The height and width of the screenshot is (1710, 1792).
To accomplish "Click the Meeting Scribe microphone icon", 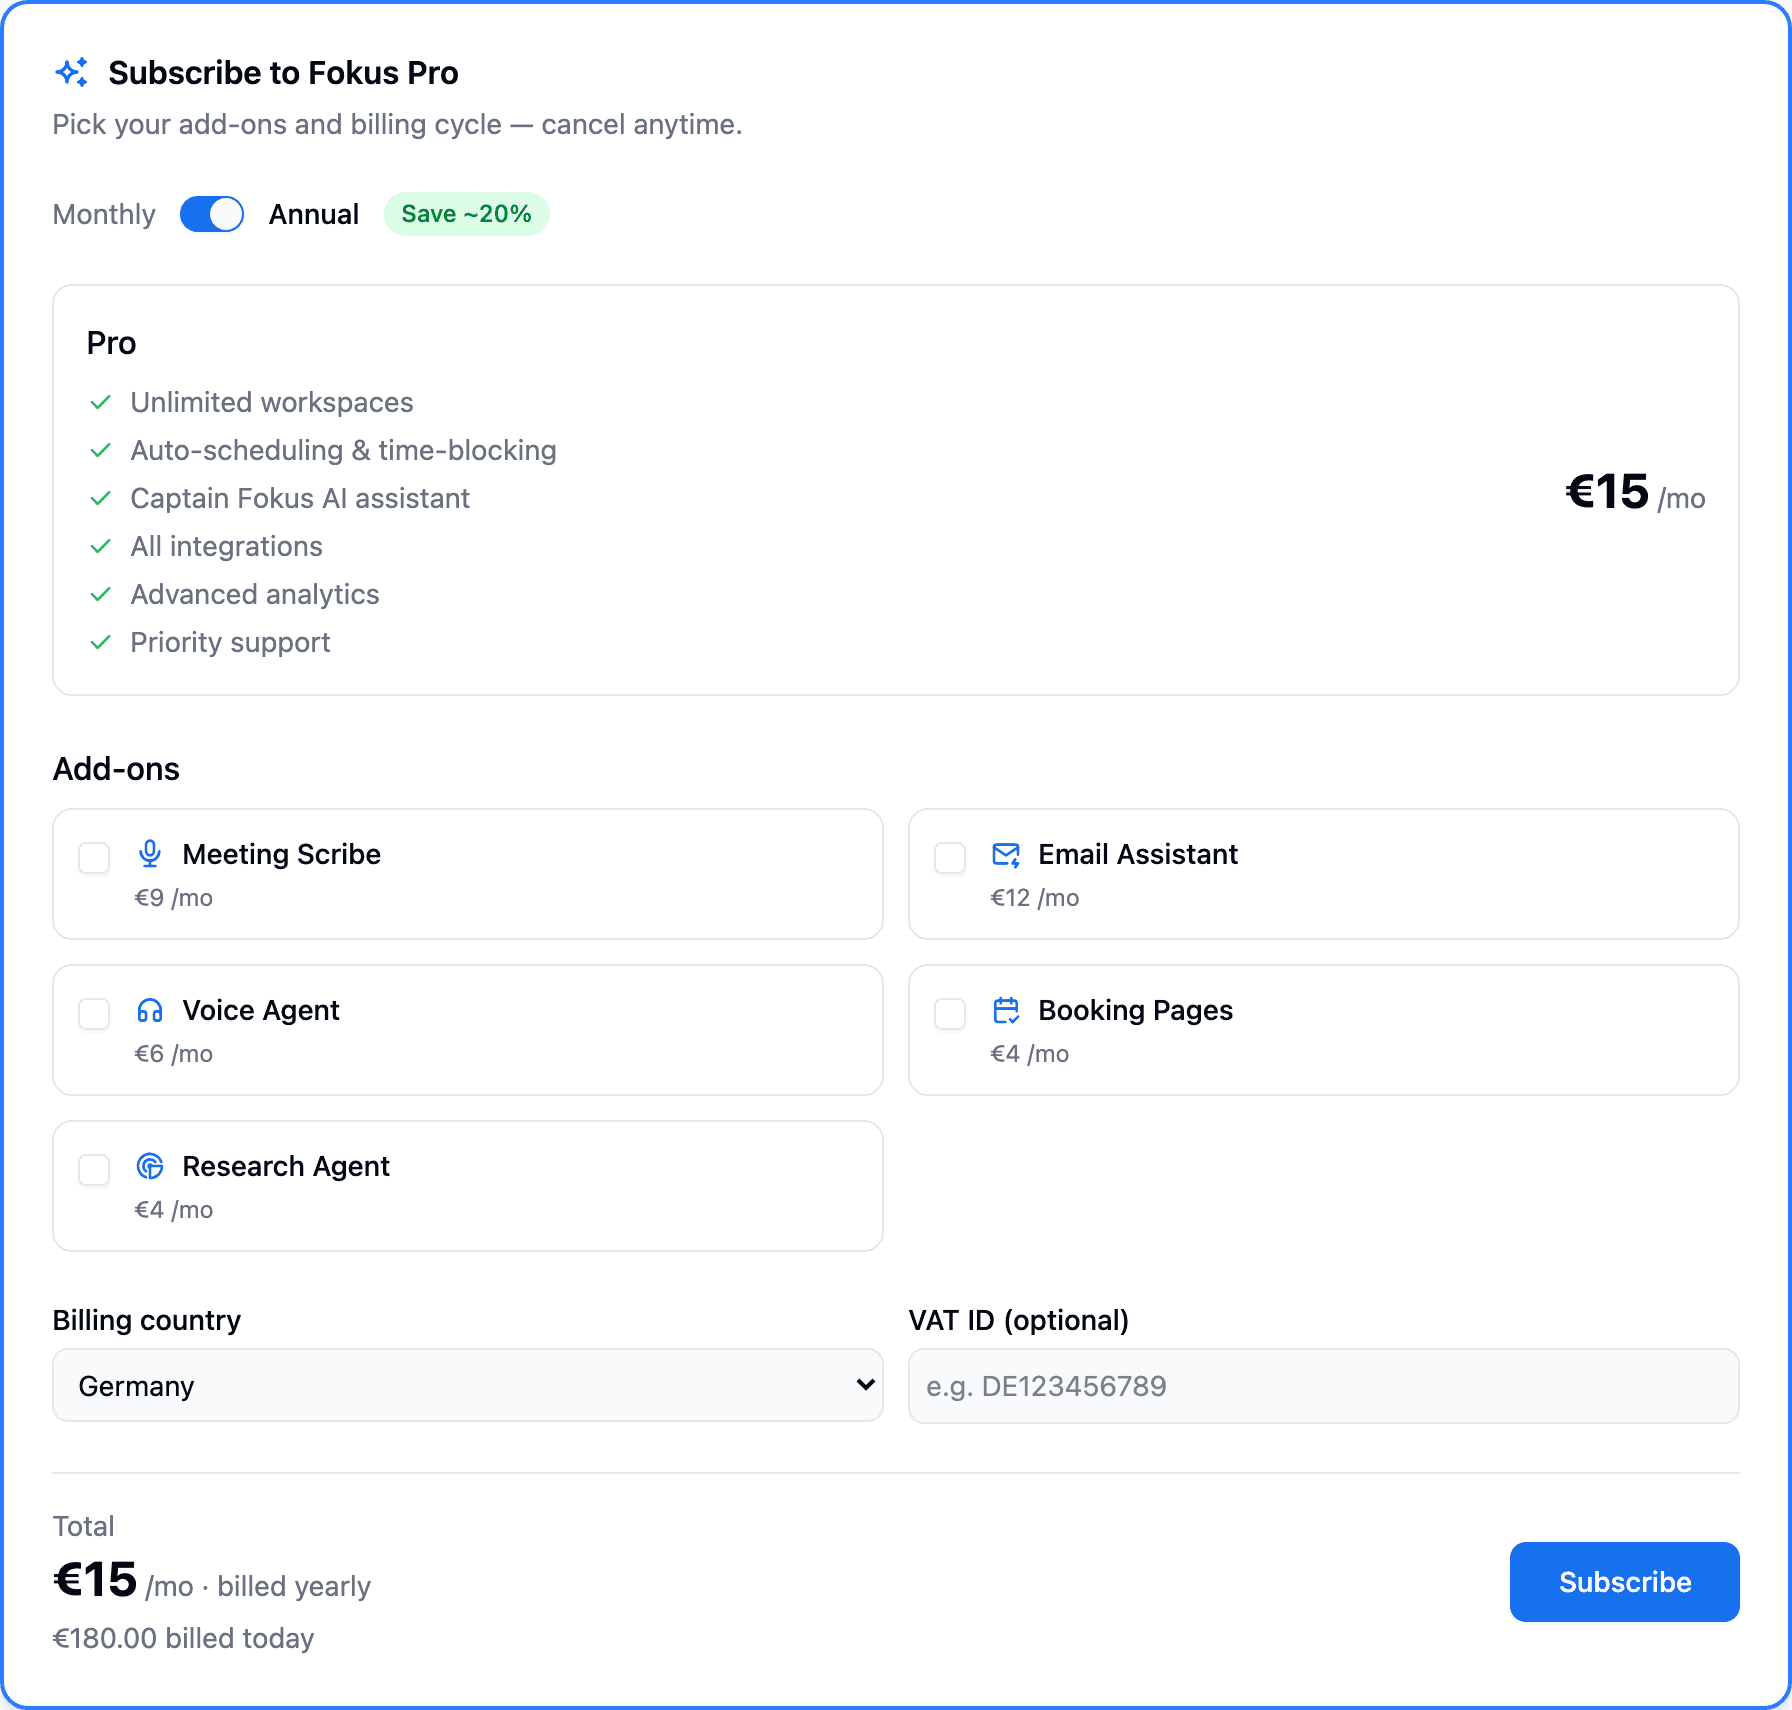I will pos(150,854).
